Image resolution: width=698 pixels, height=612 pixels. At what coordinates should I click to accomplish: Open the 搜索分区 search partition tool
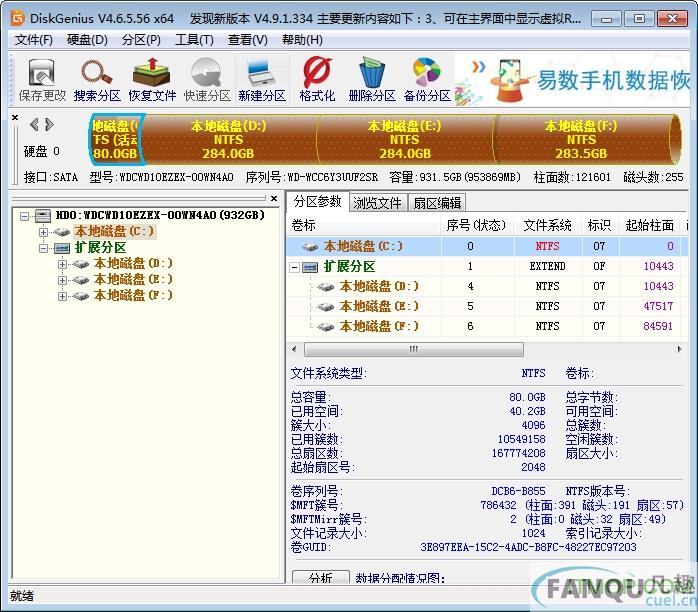click(x=97, y=80)
